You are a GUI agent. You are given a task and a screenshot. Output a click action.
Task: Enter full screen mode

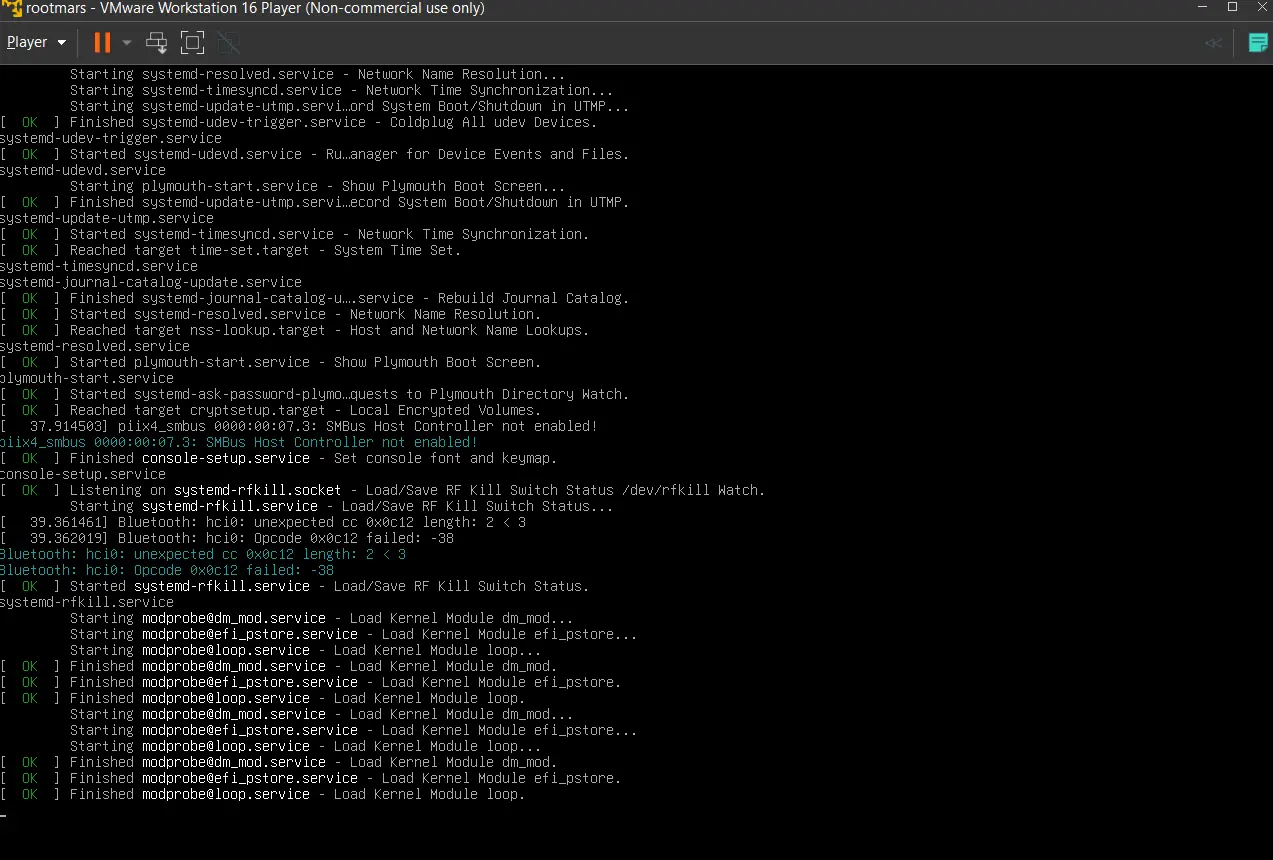[192, 42]
